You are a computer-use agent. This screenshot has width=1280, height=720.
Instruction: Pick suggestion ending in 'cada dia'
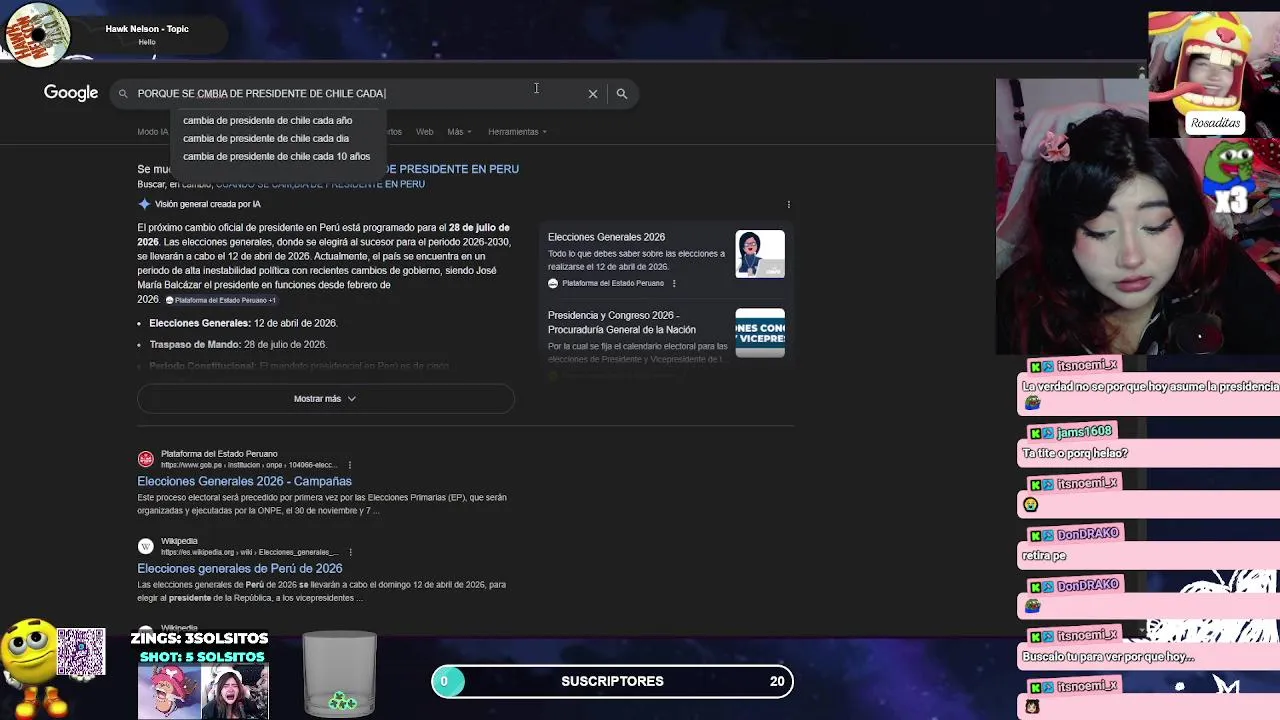point(266,138)
